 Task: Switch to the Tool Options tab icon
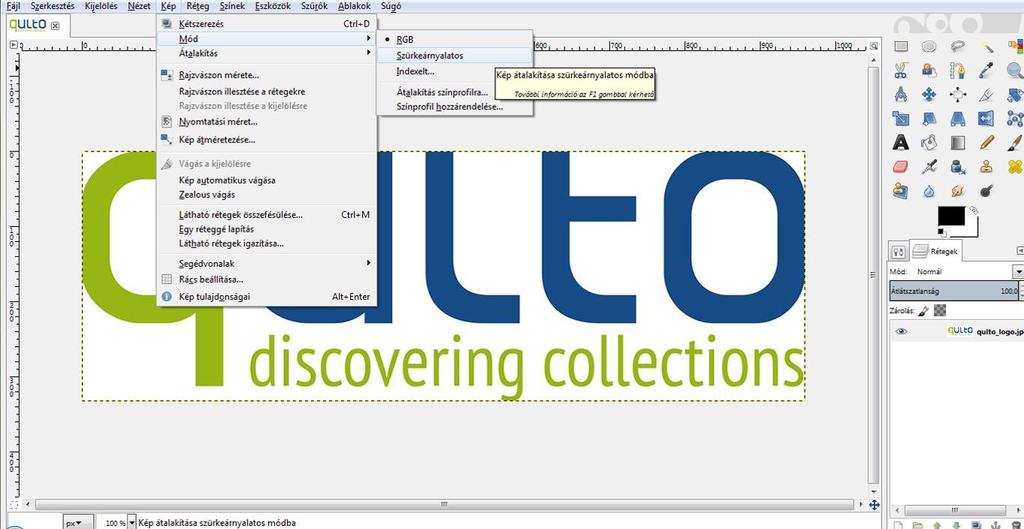point(898,251)
